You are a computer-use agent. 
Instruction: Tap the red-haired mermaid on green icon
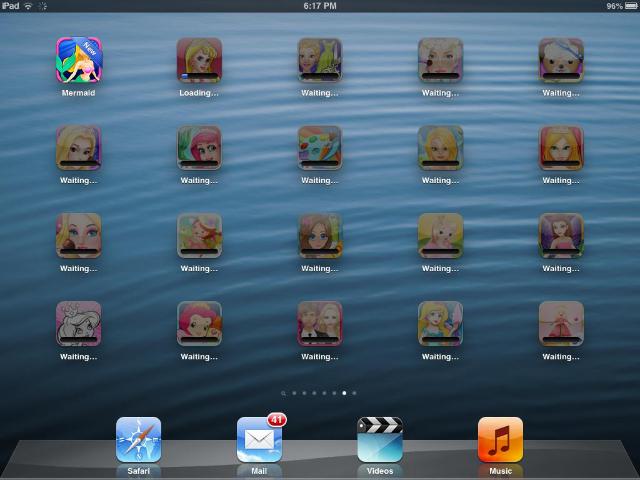tap(199, 148)
